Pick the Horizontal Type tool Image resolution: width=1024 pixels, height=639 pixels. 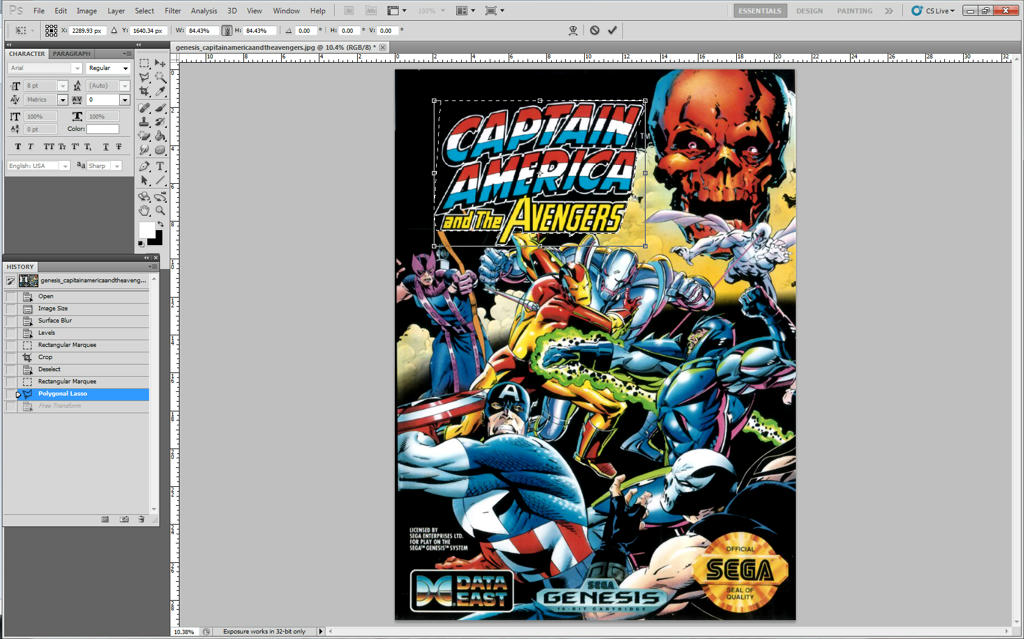pos(160,166)
